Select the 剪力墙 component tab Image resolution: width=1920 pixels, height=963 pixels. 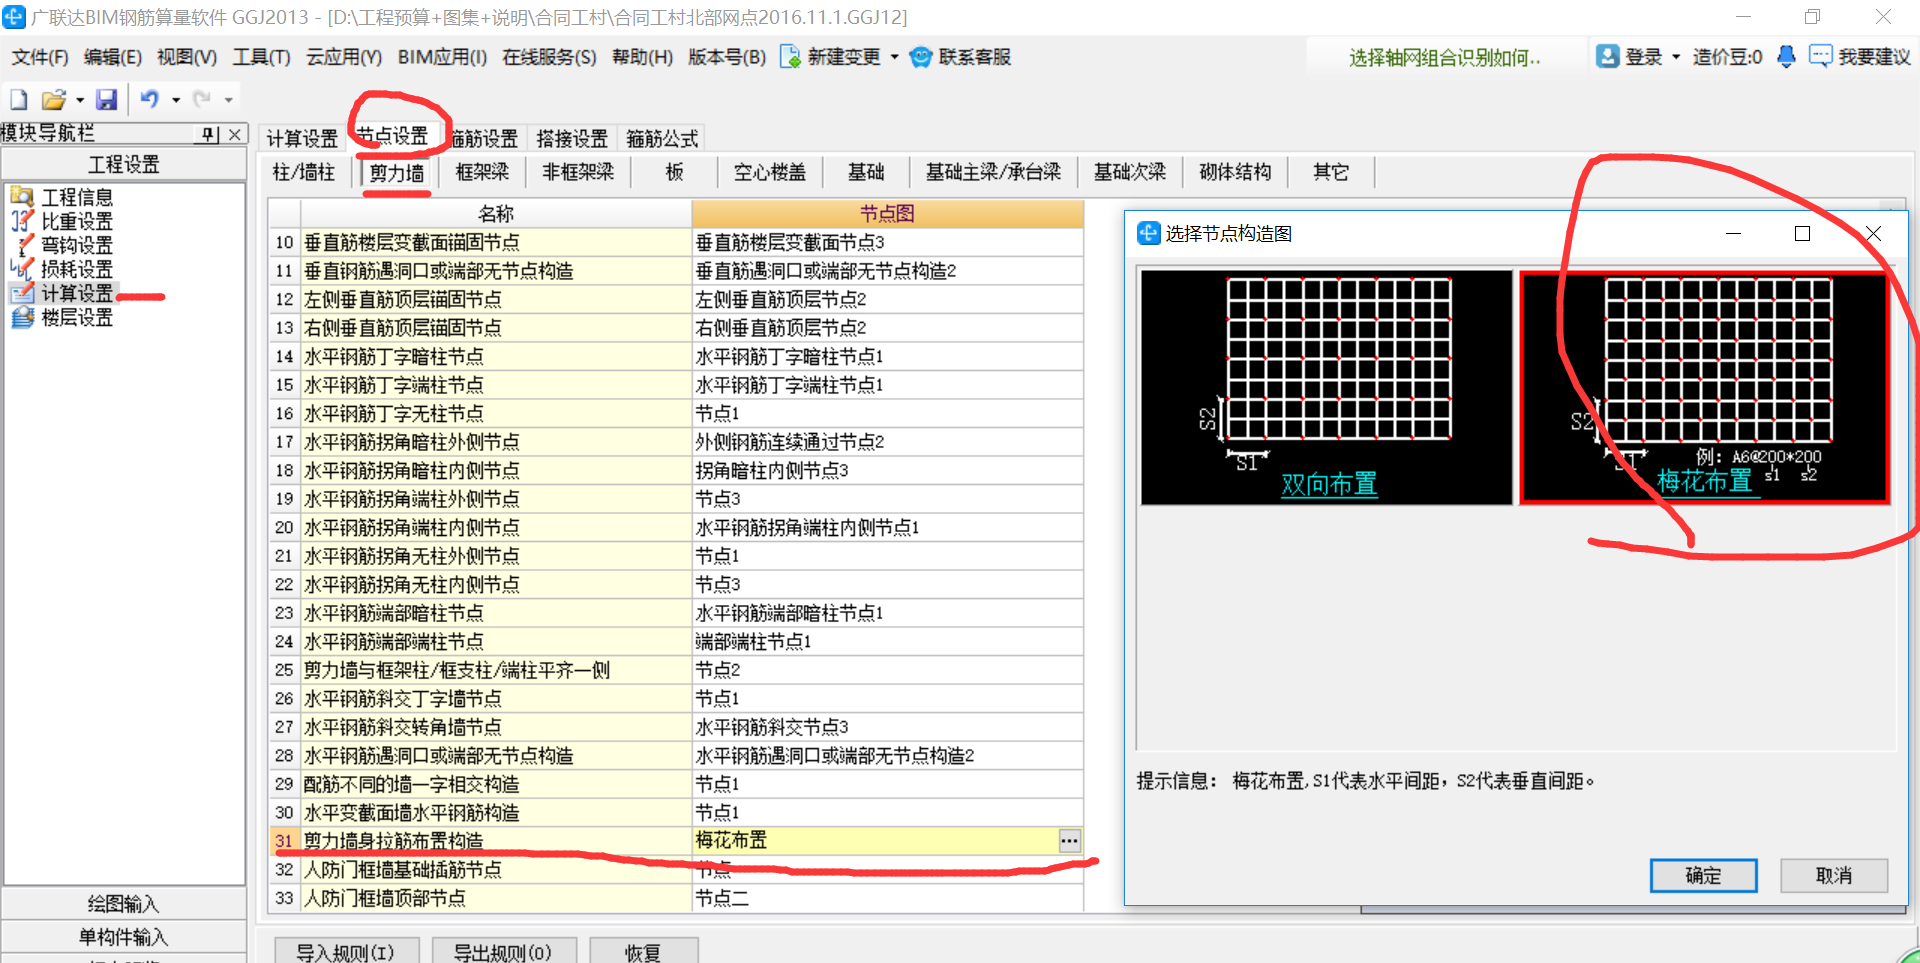point(397,173)
